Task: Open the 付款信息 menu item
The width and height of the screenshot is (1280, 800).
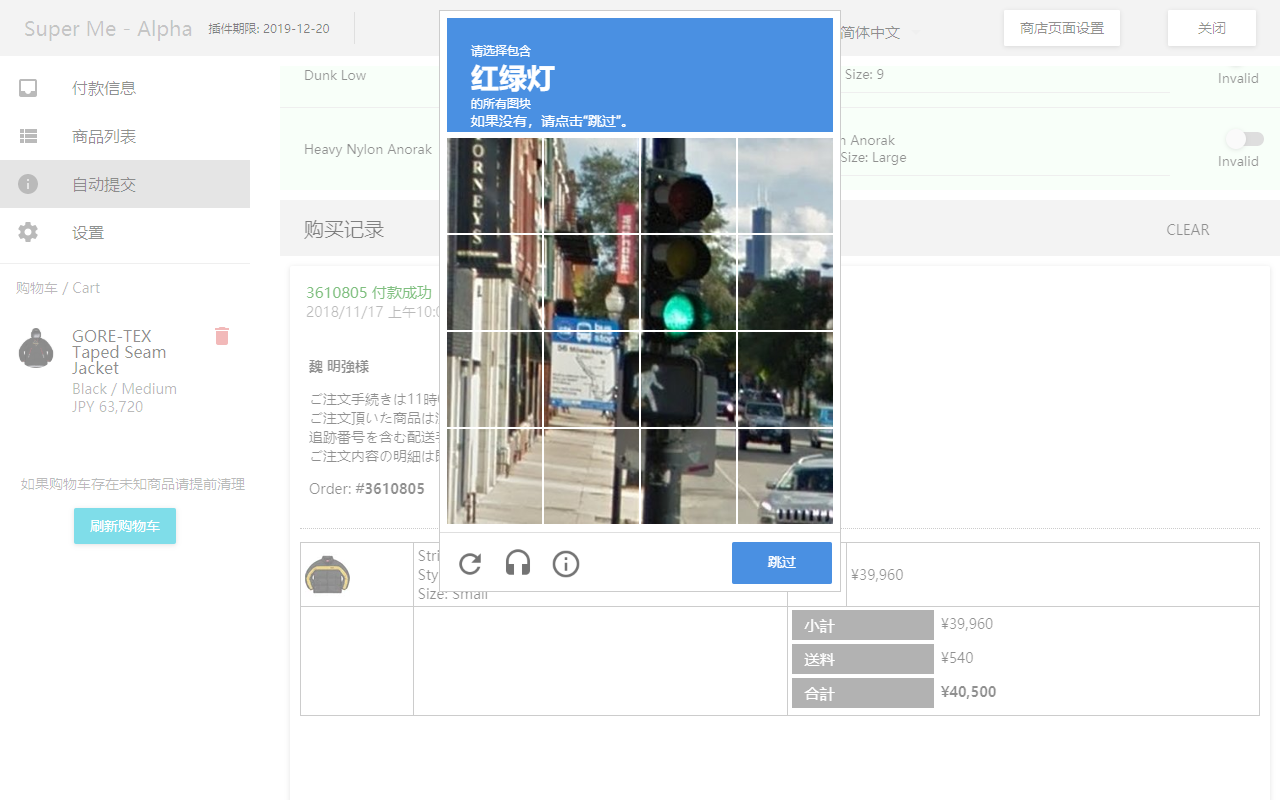Action: 125,88
